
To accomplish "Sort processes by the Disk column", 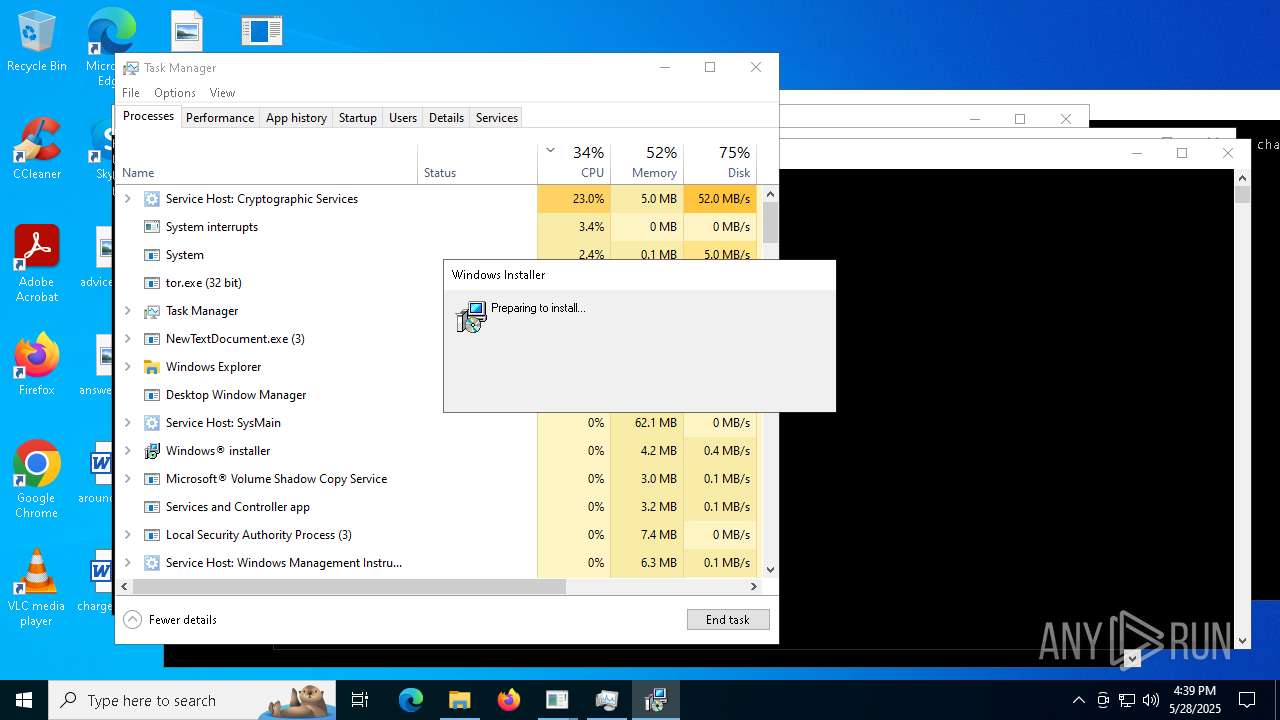I will (x=720, y=163).
